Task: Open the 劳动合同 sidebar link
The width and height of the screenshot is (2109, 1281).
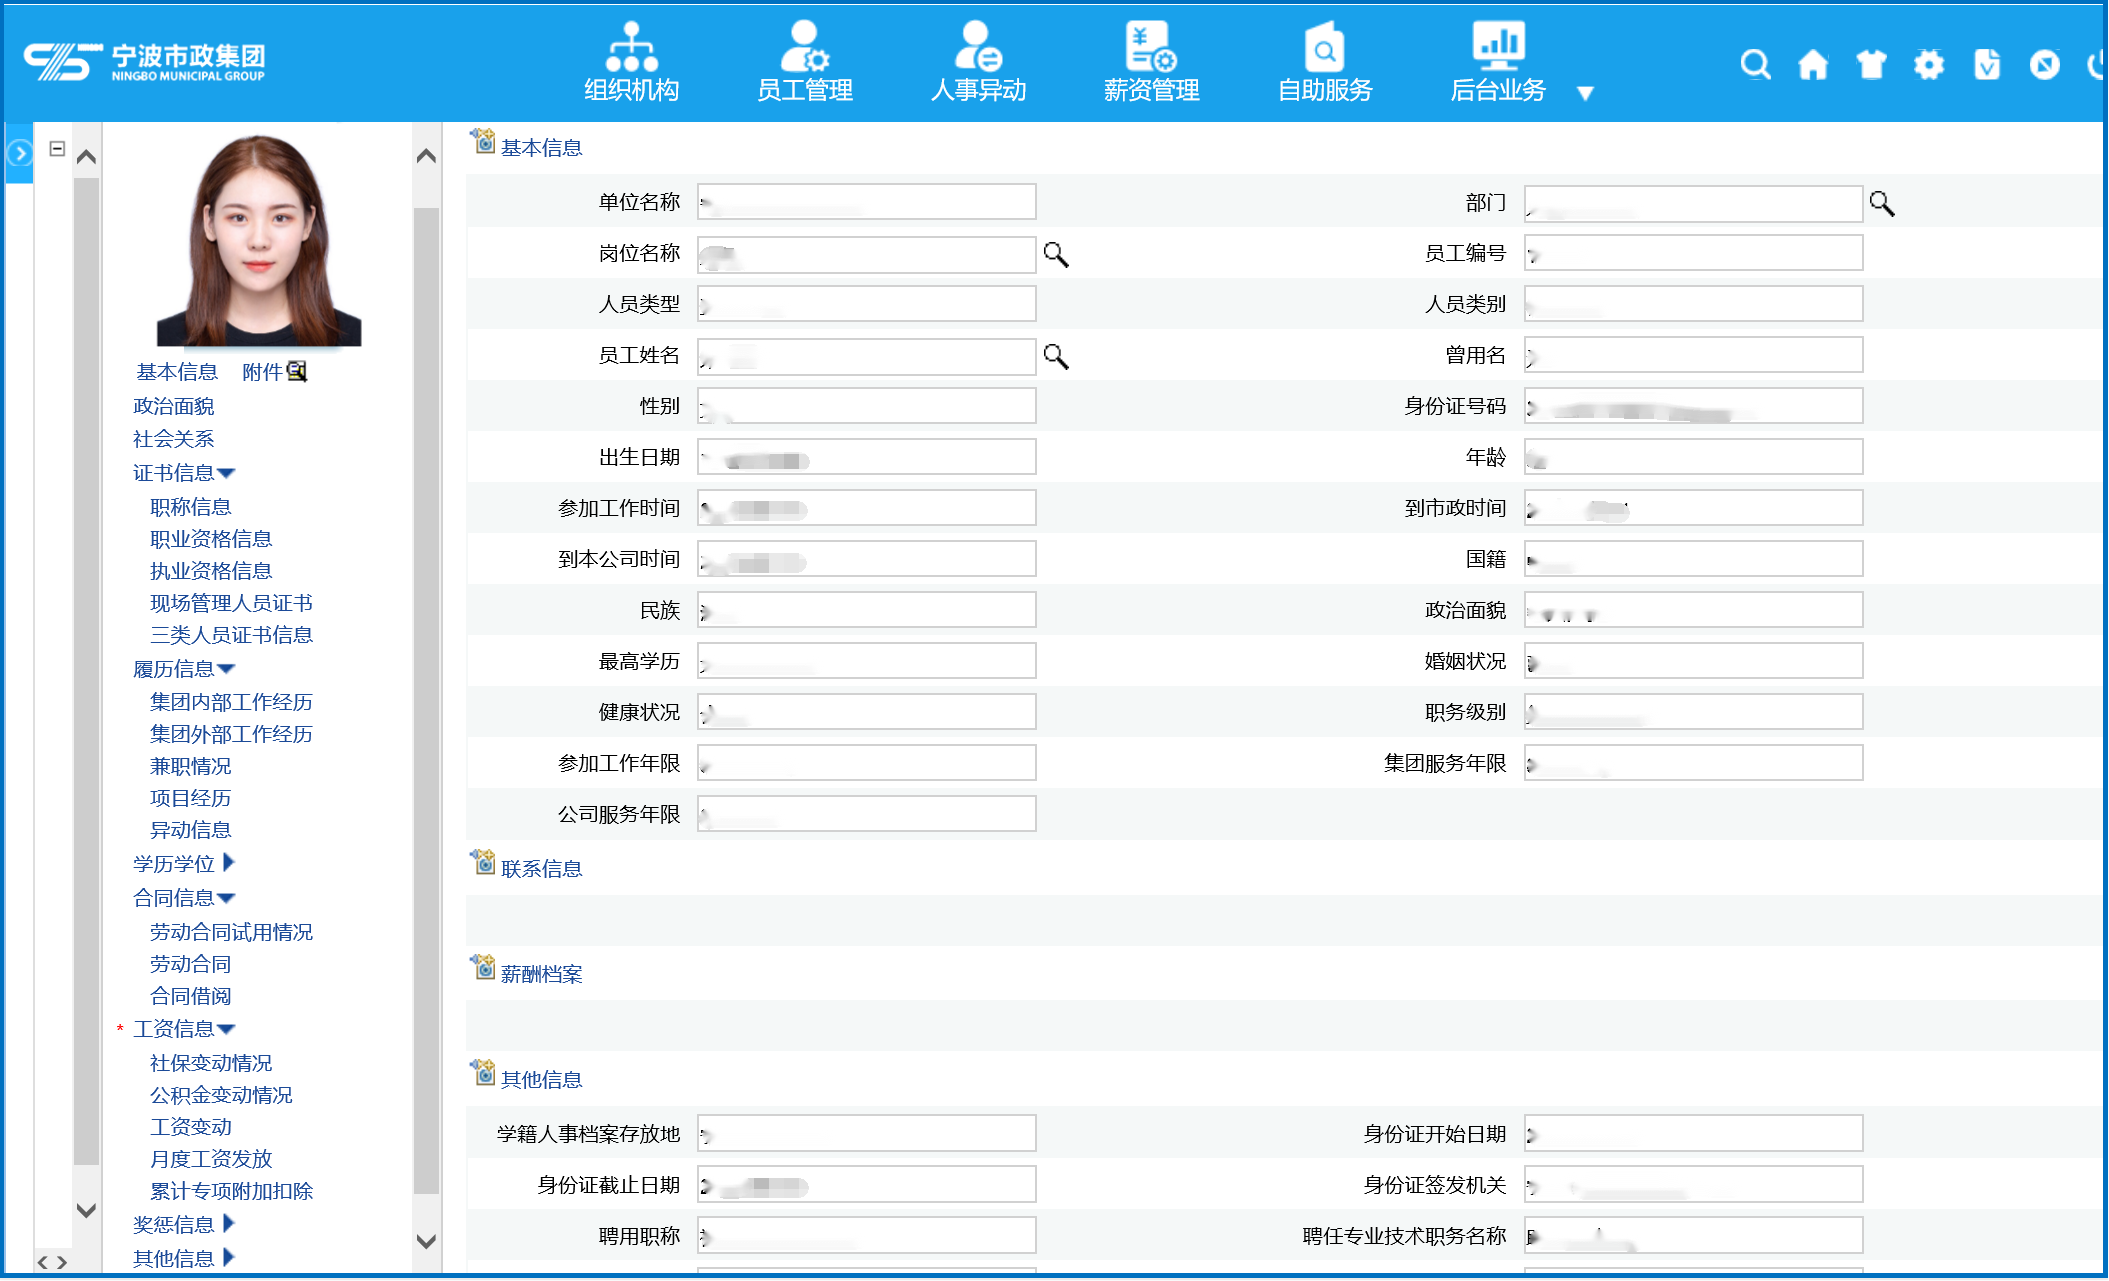Action: [x=190, y=964]
